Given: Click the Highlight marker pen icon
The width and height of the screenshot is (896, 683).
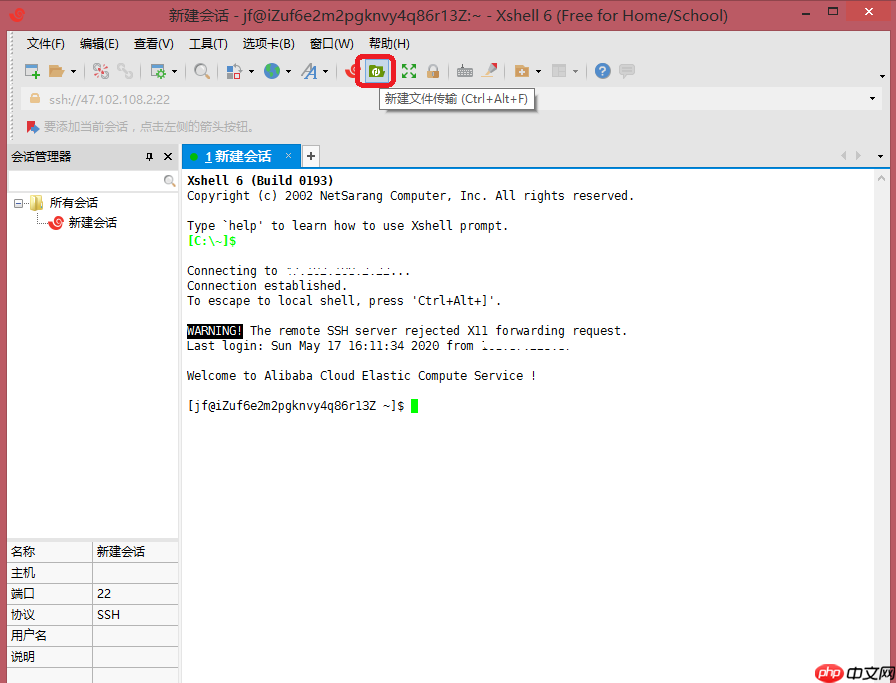Looking at the screenshot, I should pos(489,71).
